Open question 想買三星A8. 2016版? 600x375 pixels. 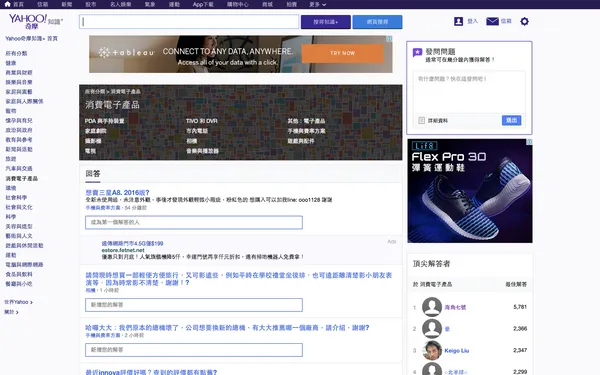pyautogui.click(x=117, y=192)
